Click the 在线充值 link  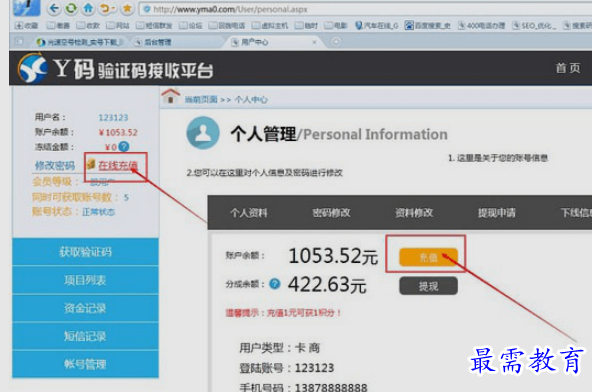pos(118,165)
